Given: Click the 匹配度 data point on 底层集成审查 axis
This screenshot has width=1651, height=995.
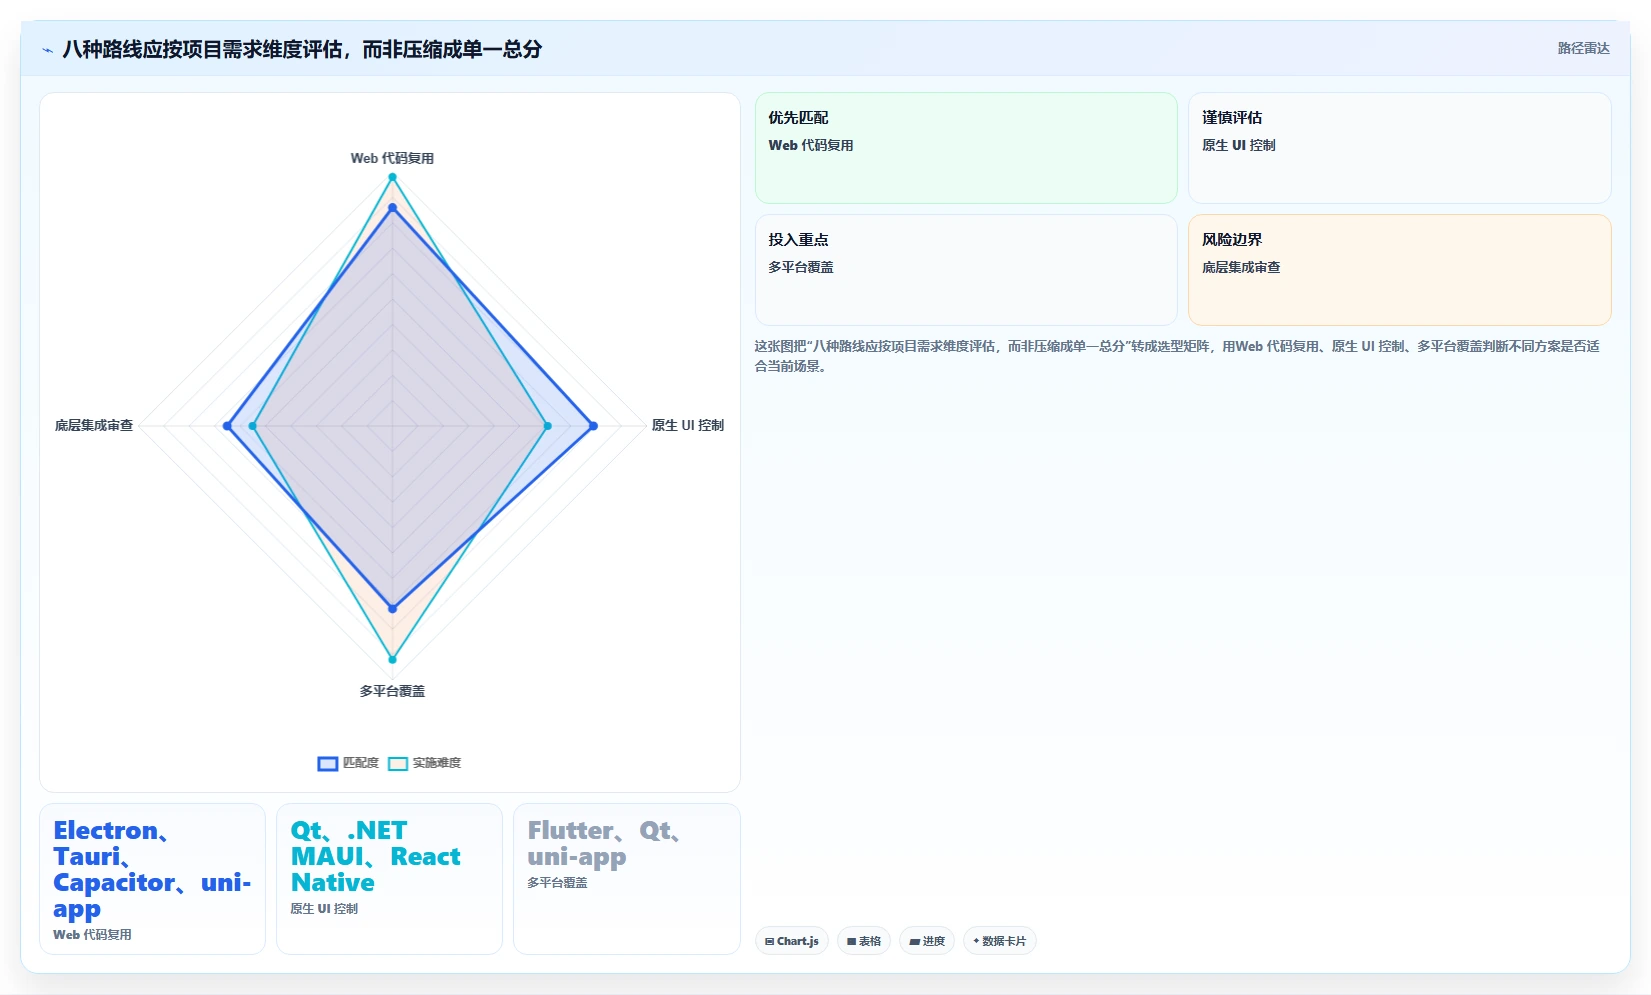Looking at the screenshot, I should click(227, 426).
